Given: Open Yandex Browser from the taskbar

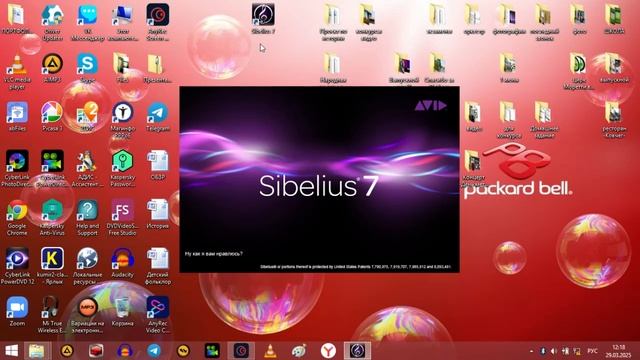Looking at the screenshot, I should tap(328, 351).
